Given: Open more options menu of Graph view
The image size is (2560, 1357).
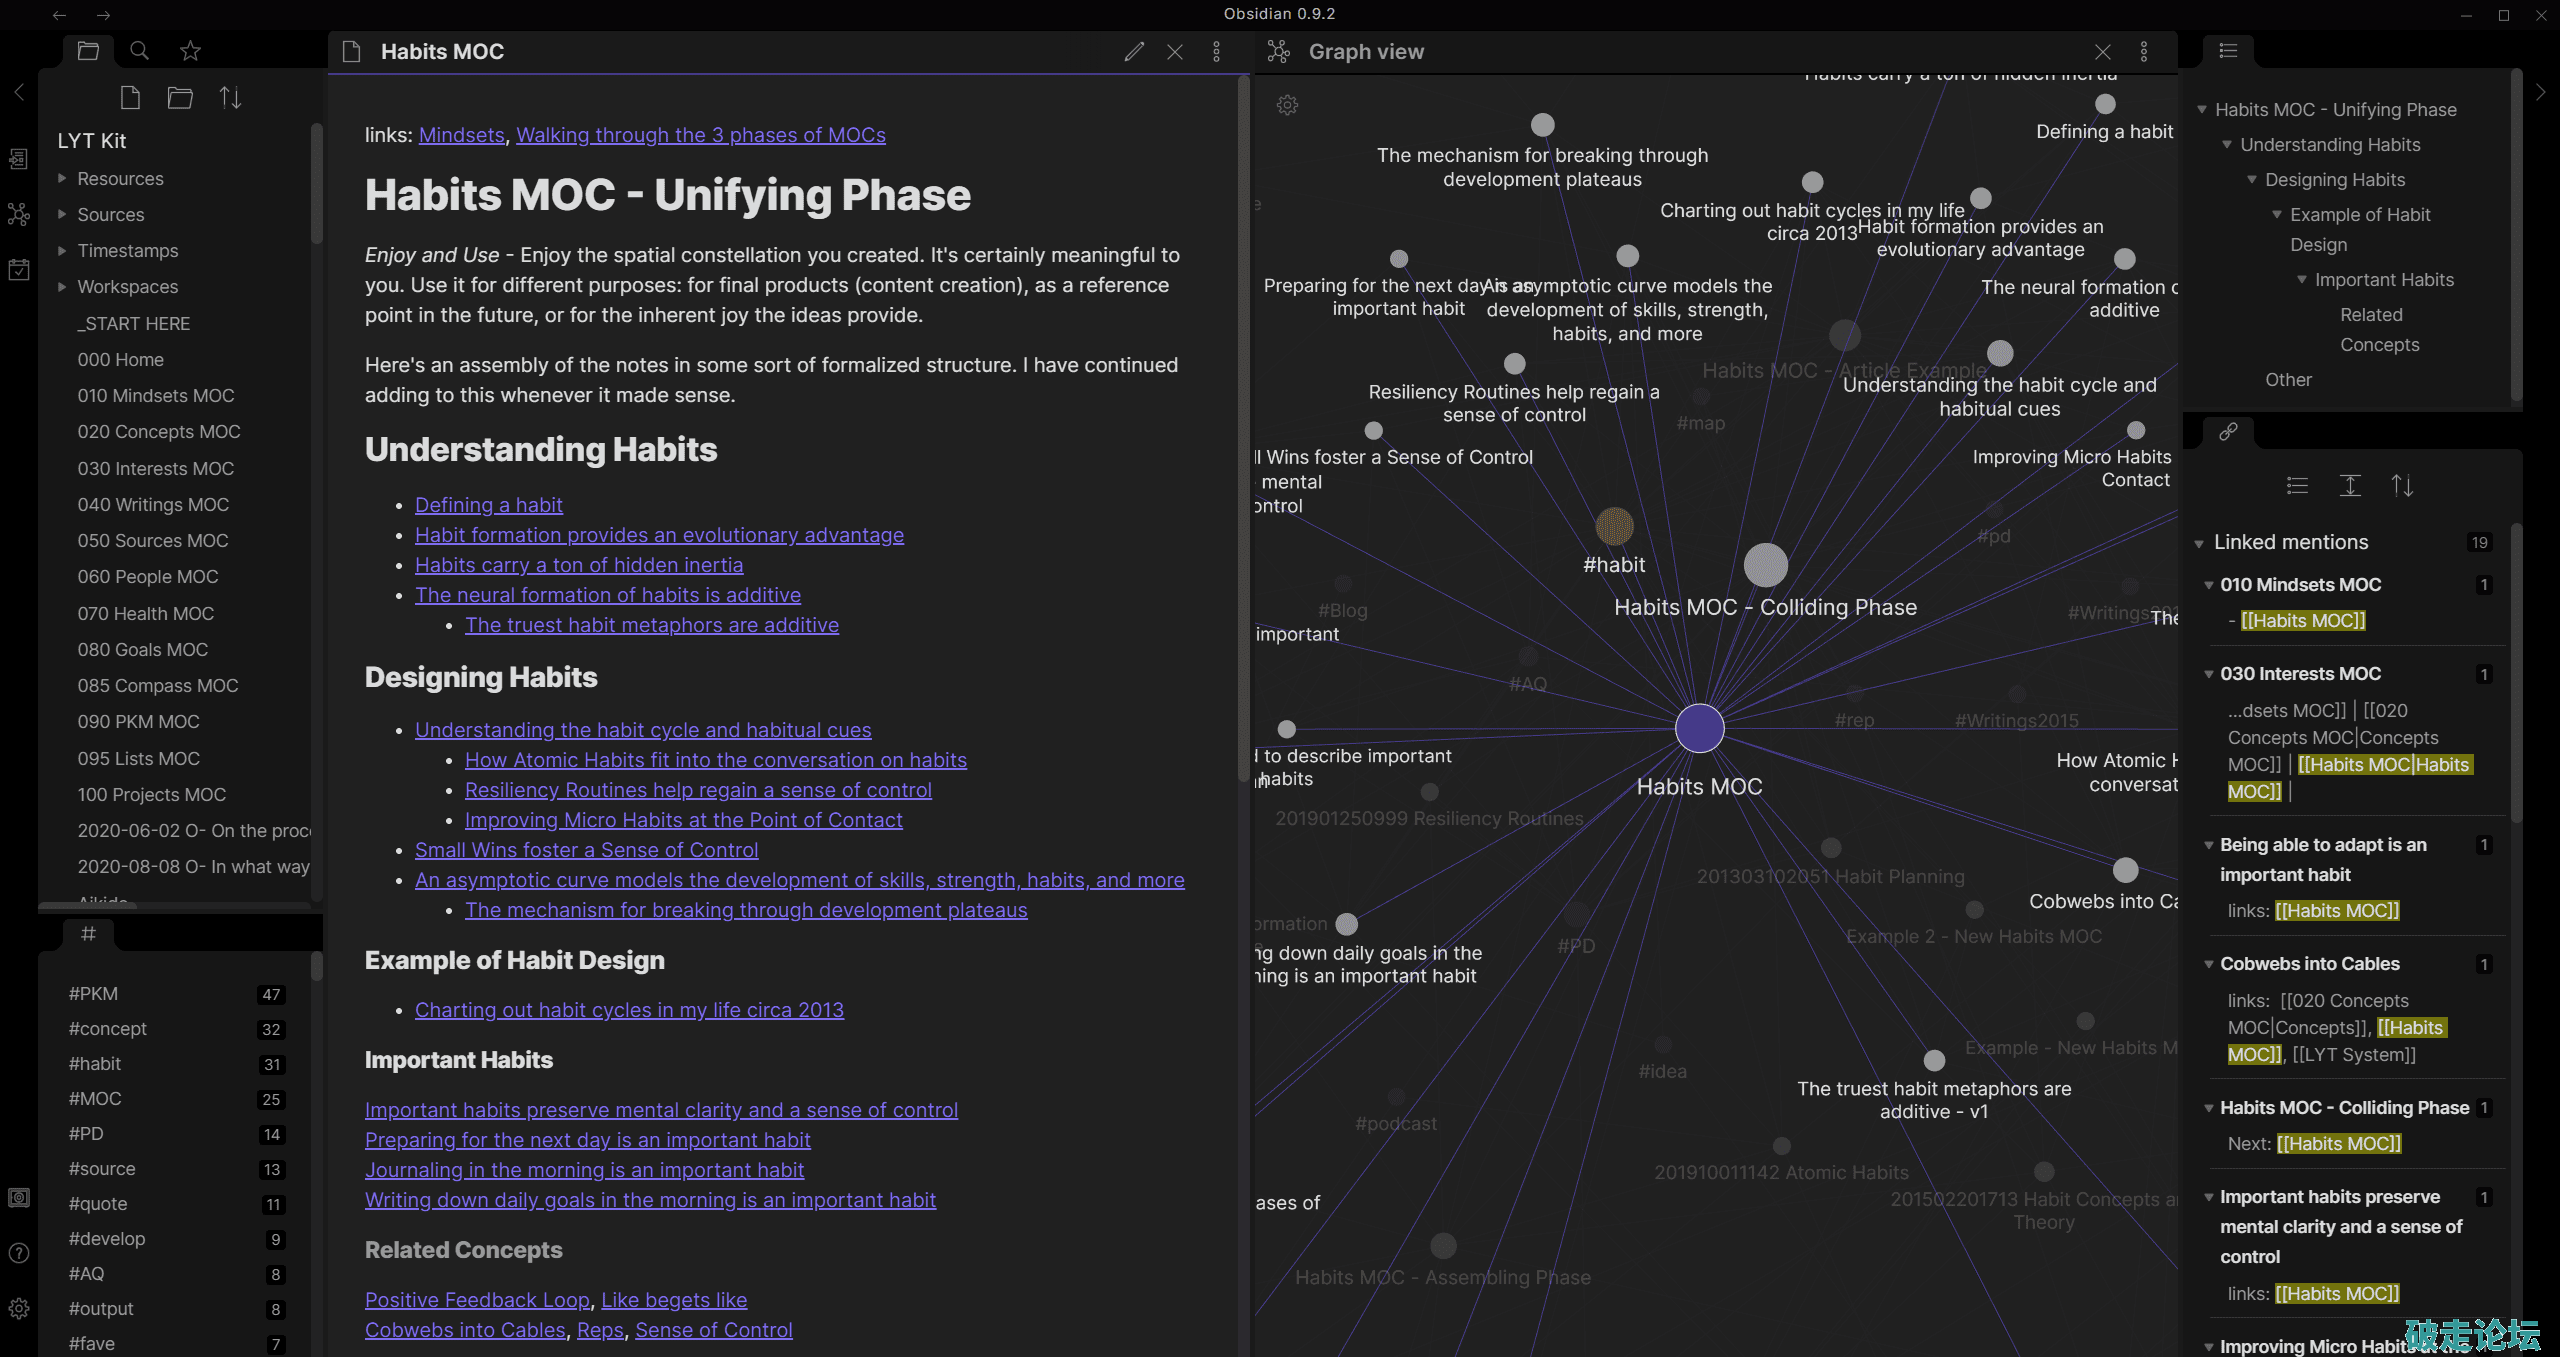Looking at the screenshot, I should 2144,52.
